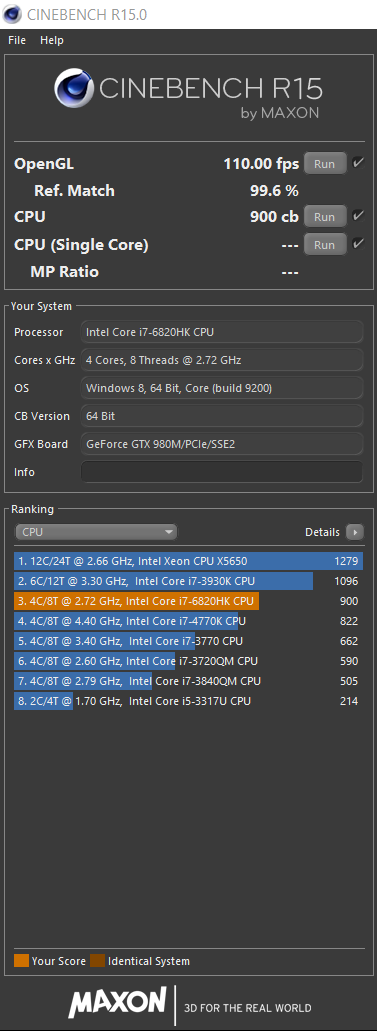This screenshot has width=377, height=1031.
Task: Click the Identical System brown legend swatch
Action: click(x=97, y=961)
